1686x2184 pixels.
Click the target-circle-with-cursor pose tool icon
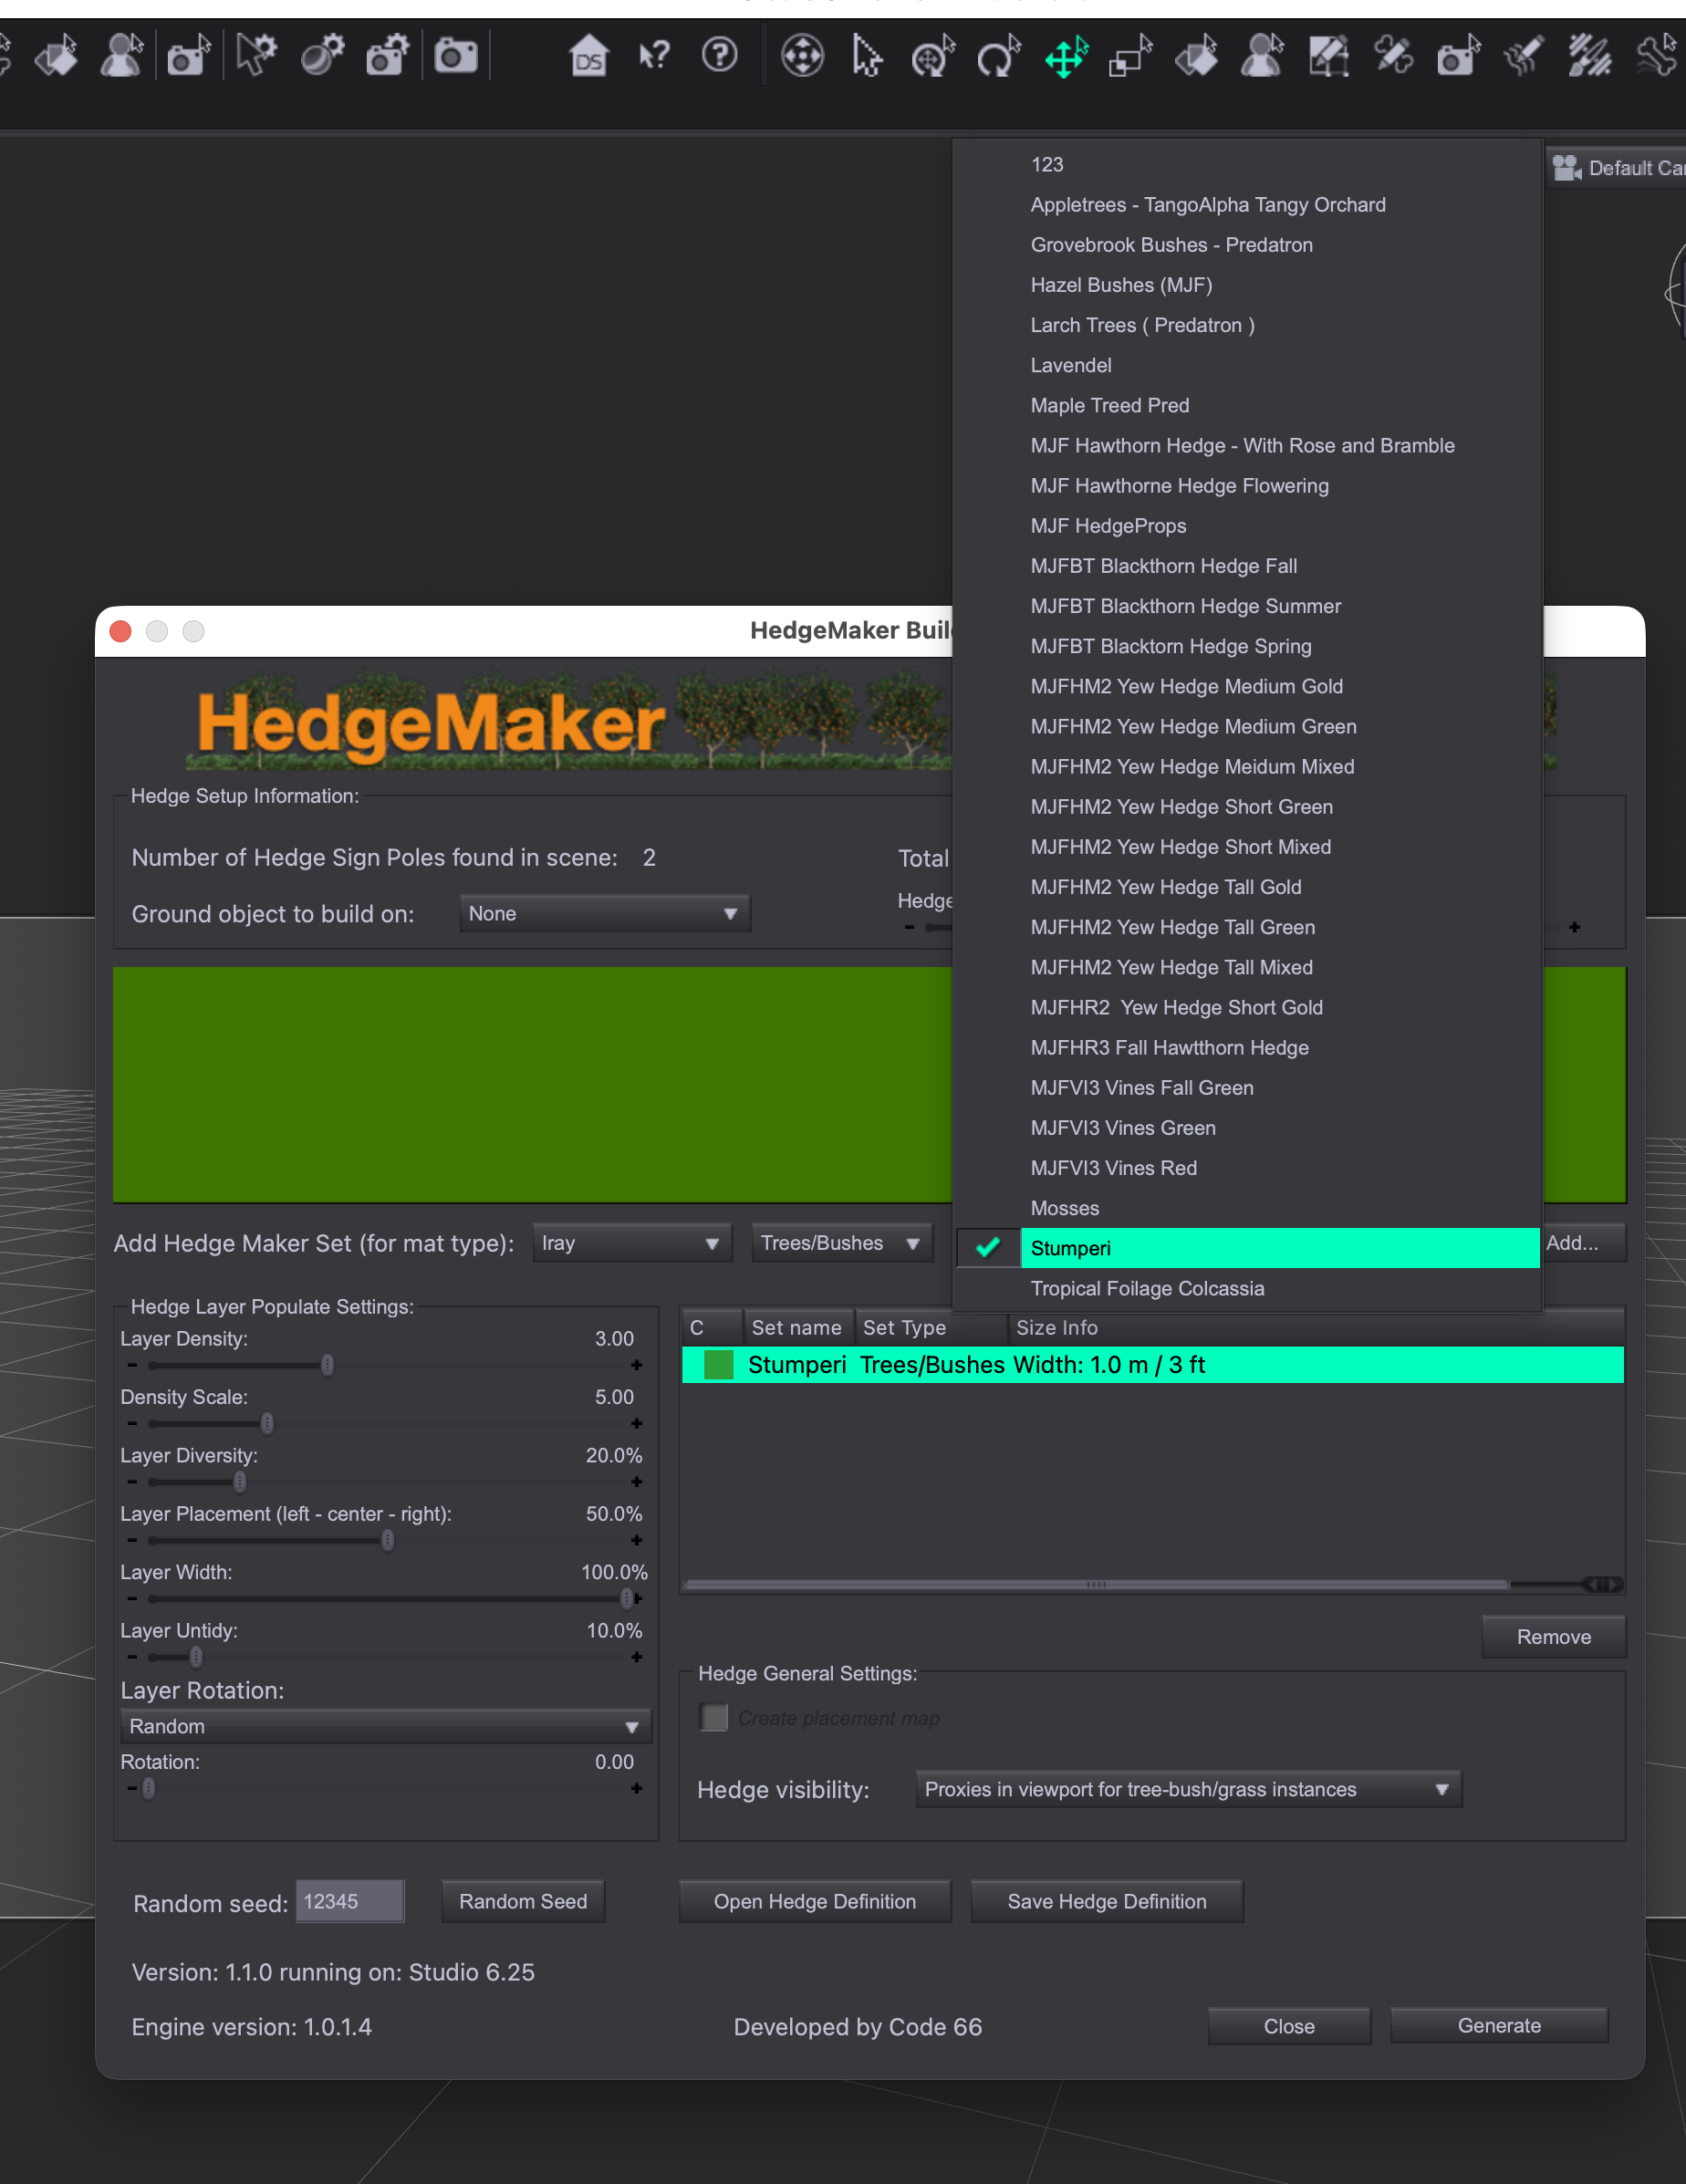[x=933, y=56]
